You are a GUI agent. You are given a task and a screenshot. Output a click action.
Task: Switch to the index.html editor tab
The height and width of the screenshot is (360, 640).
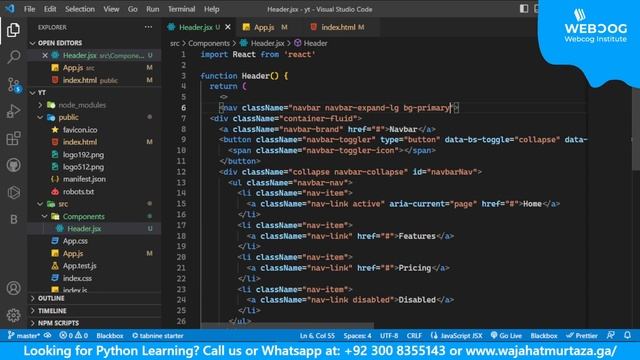click(338, 27)
